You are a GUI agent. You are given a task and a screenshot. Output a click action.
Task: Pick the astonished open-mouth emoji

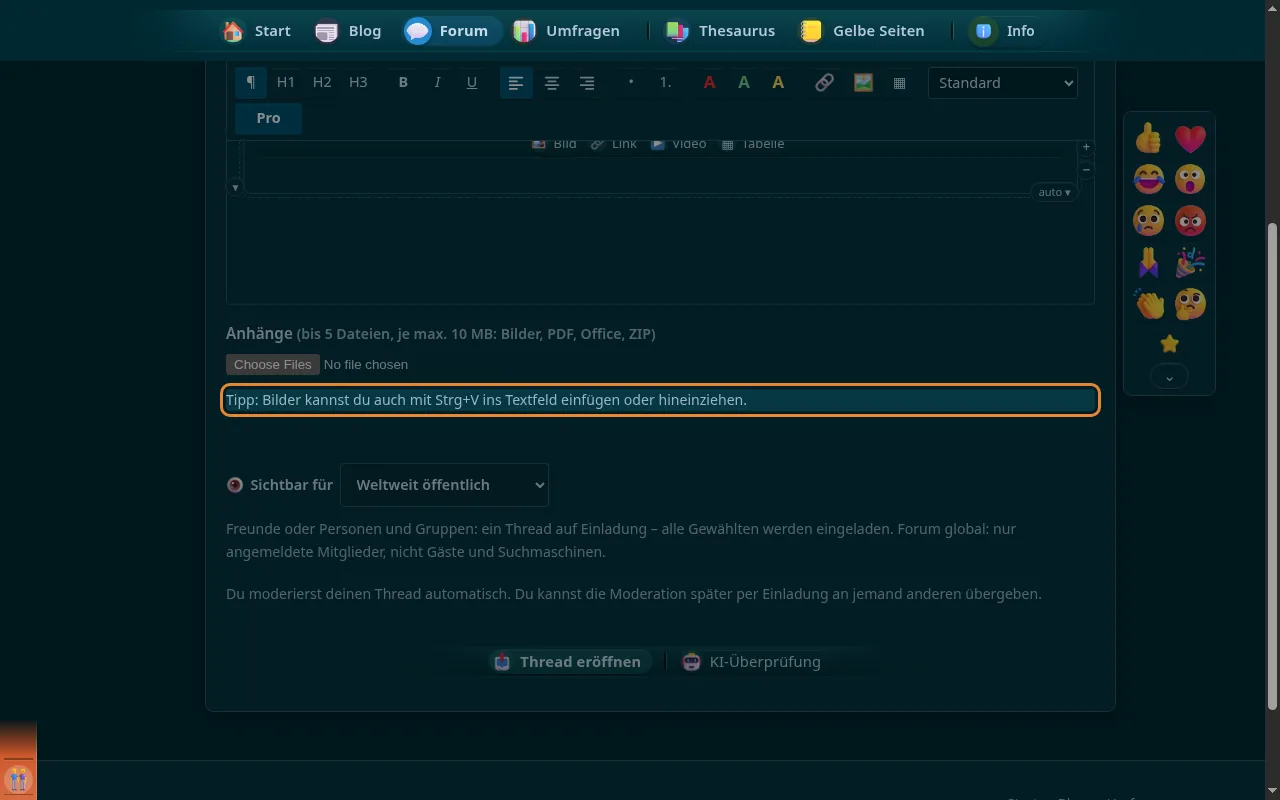point(1190,179)
